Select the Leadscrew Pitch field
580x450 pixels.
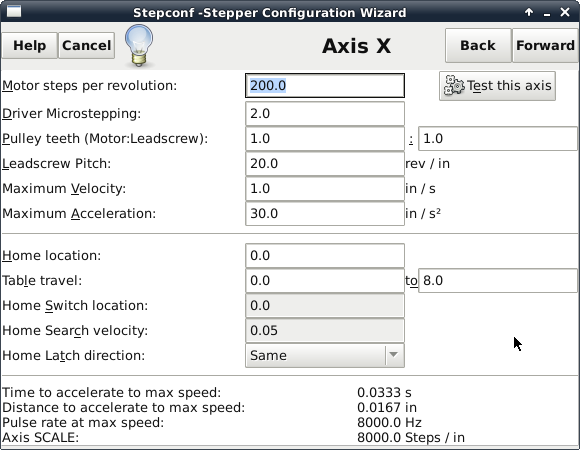click(325, 163)
